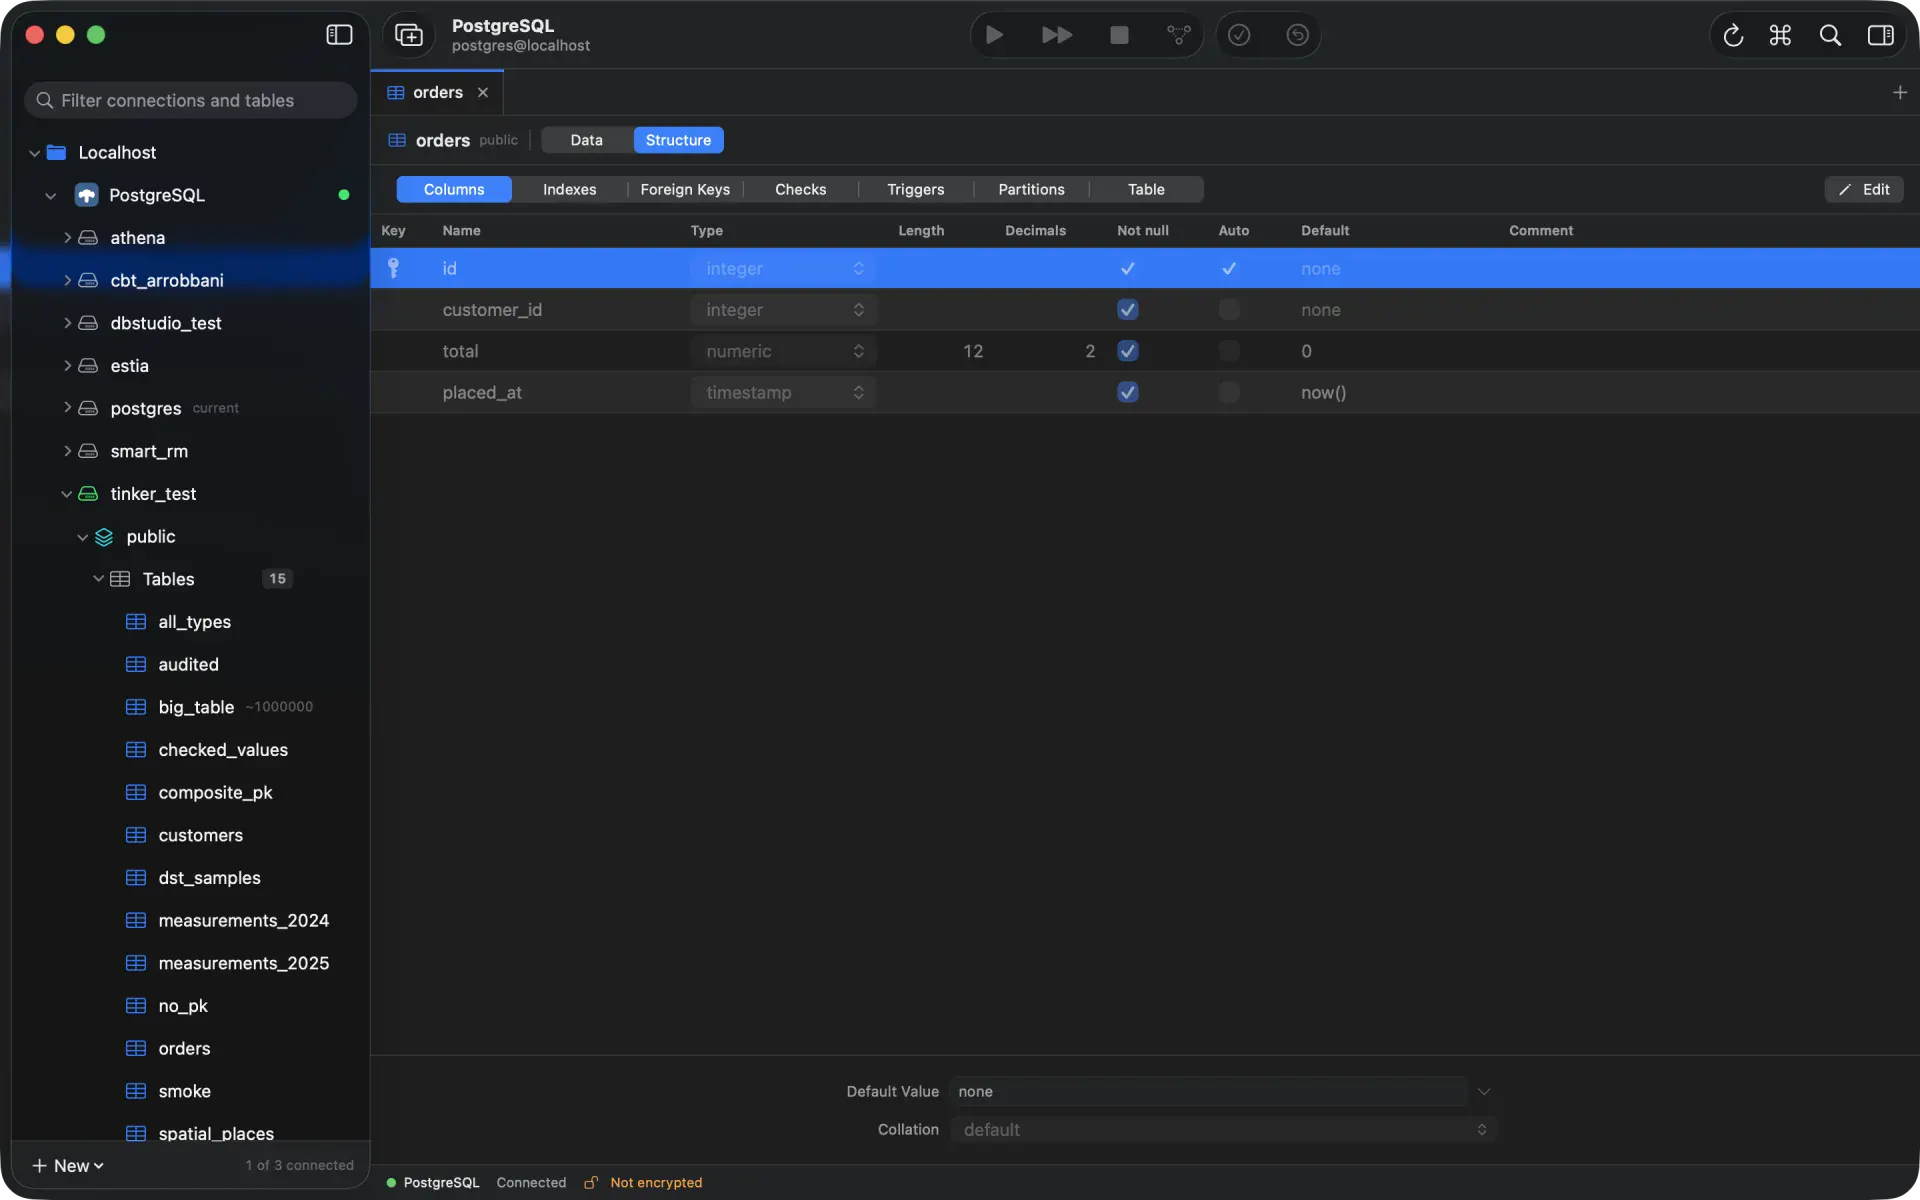Click the table icon in orders header
This screenshot has width=1920, height=1200.
tap(397, 140)
